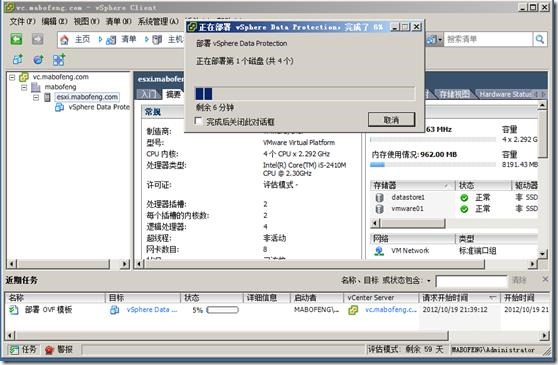This screenshot has width=558, height=365.
Task: Click the 部署 OVF 模板 task row
Action: tap(278, 310)
